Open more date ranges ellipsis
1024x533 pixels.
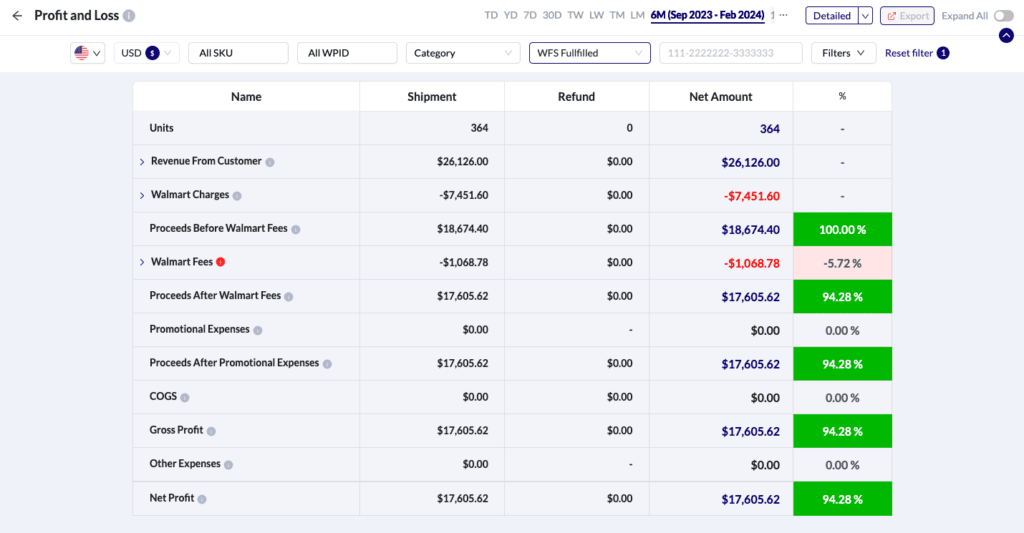[x=784, y=15]
